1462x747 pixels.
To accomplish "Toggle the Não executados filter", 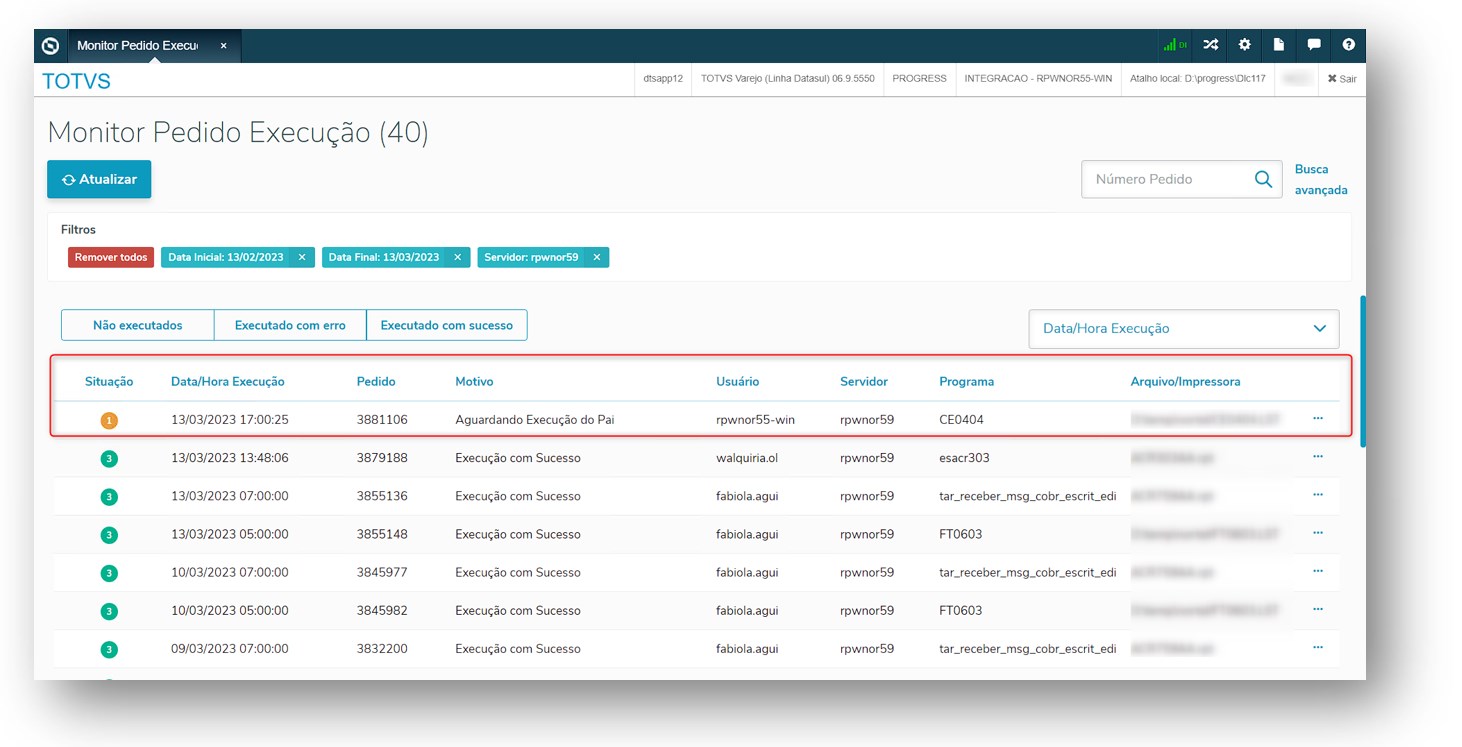I will (137, 325).
